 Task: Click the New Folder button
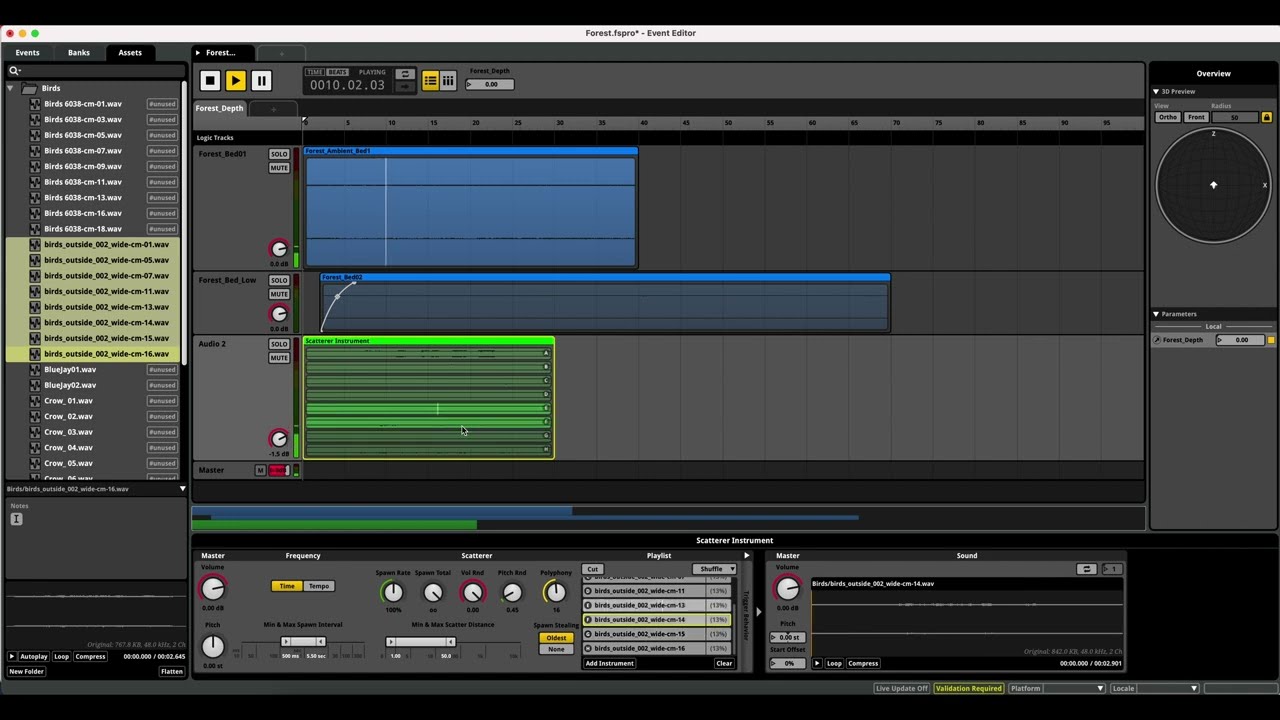point(27,672)
